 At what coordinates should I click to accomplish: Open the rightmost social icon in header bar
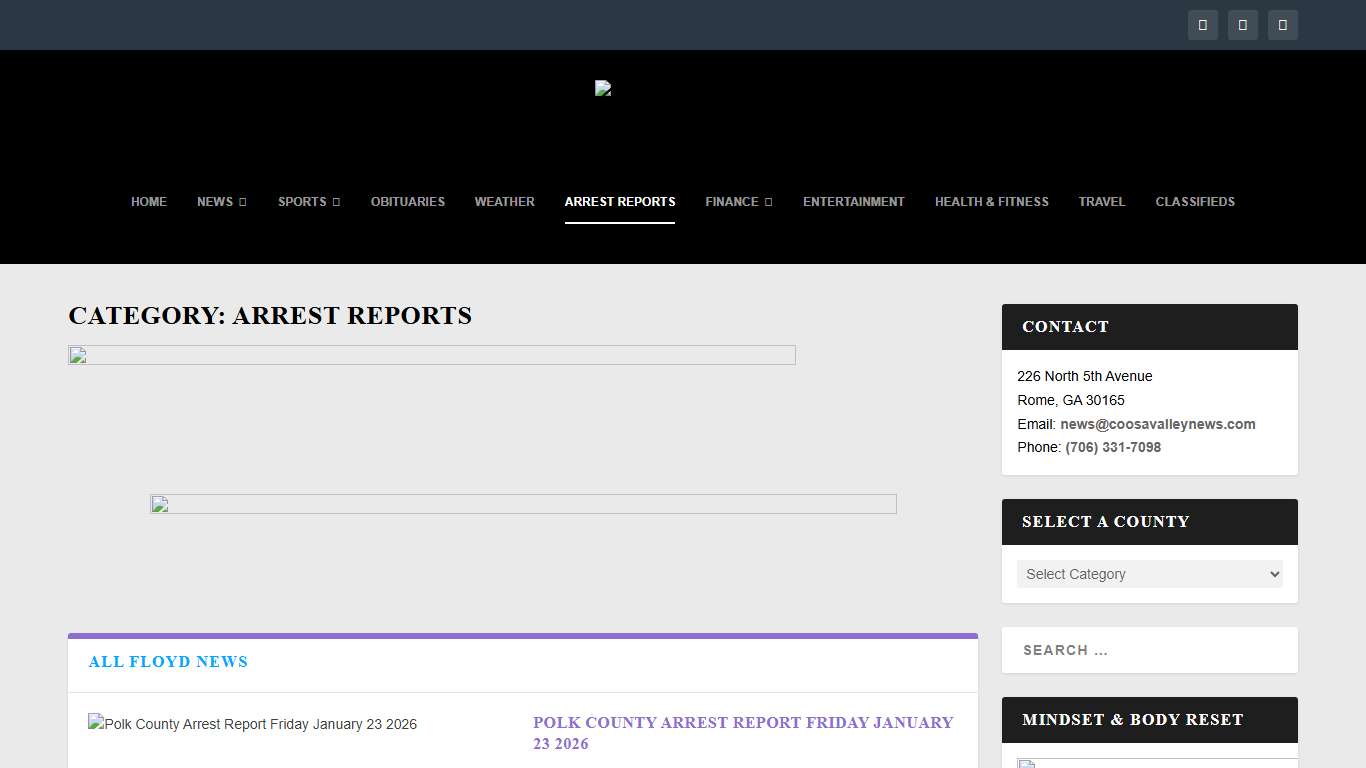[x=1283, y=25]
